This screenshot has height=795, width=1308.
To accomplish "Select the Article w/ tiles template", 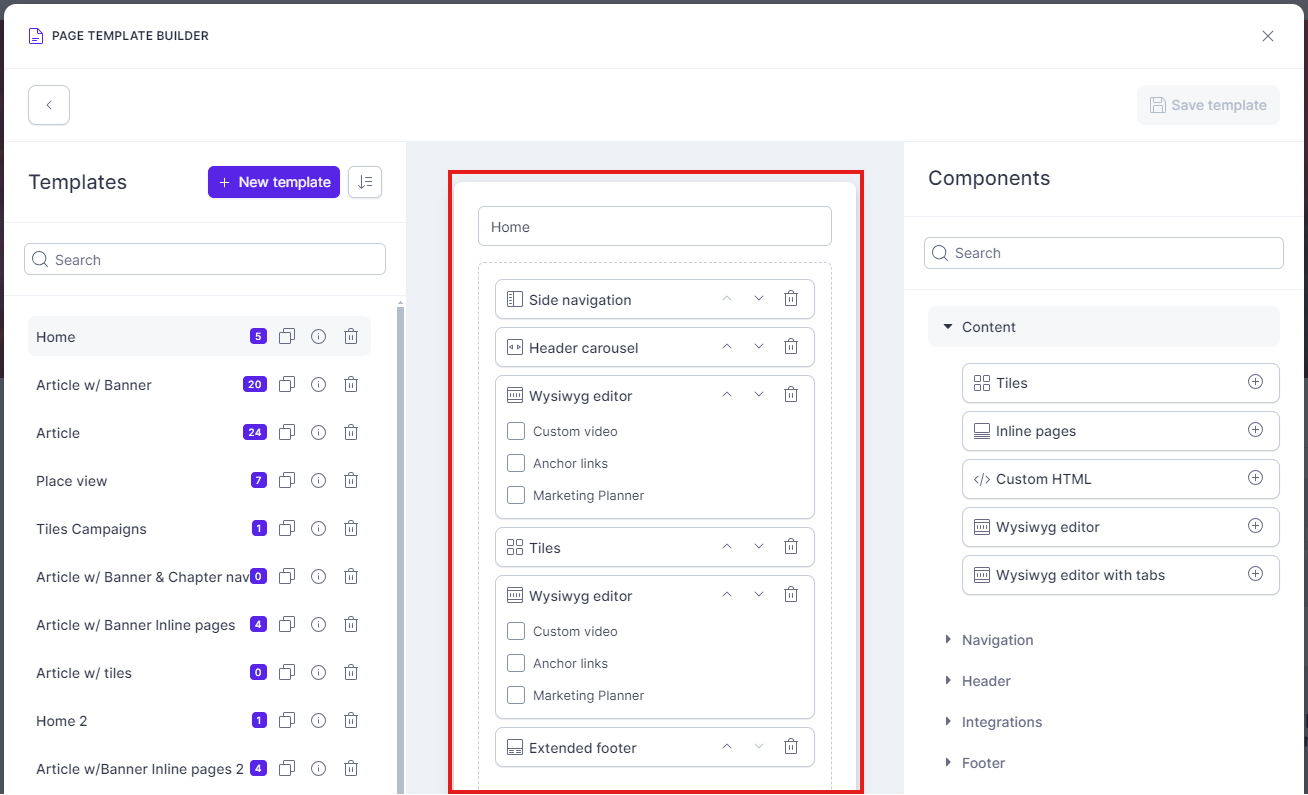I will tap(83, 672).
